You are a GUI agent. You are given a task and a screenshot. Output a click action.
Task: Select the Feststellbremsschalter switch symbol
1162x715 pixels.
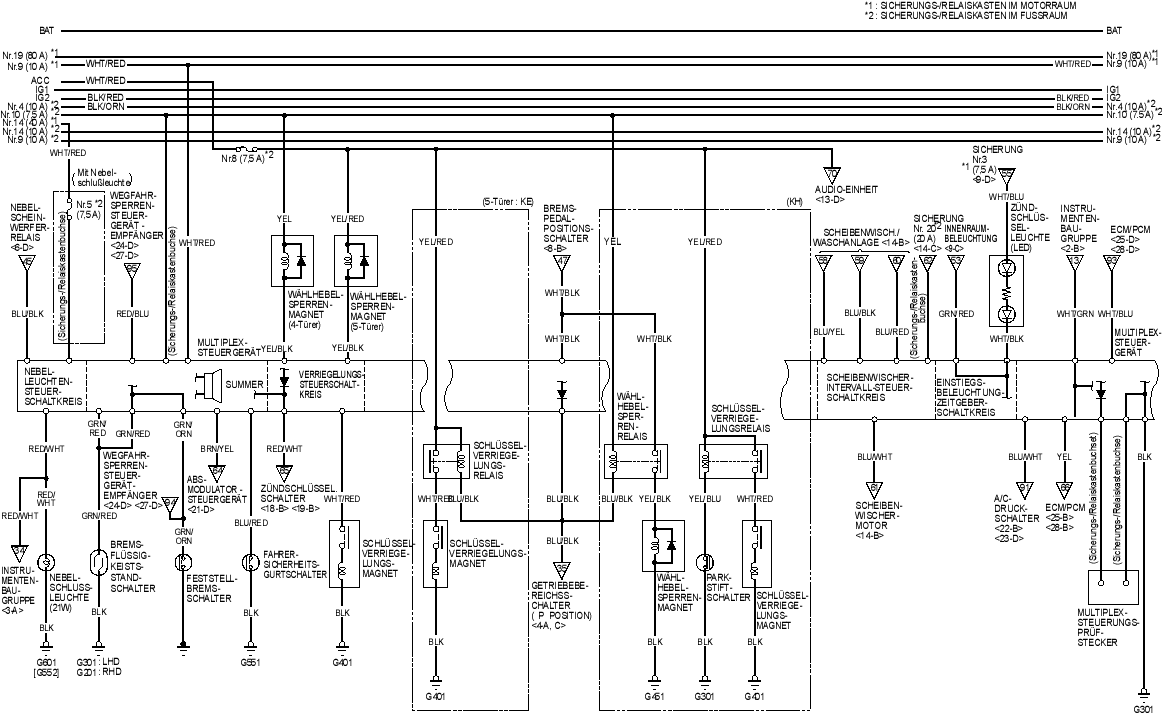pyautogui.click(x=182, y=562)
